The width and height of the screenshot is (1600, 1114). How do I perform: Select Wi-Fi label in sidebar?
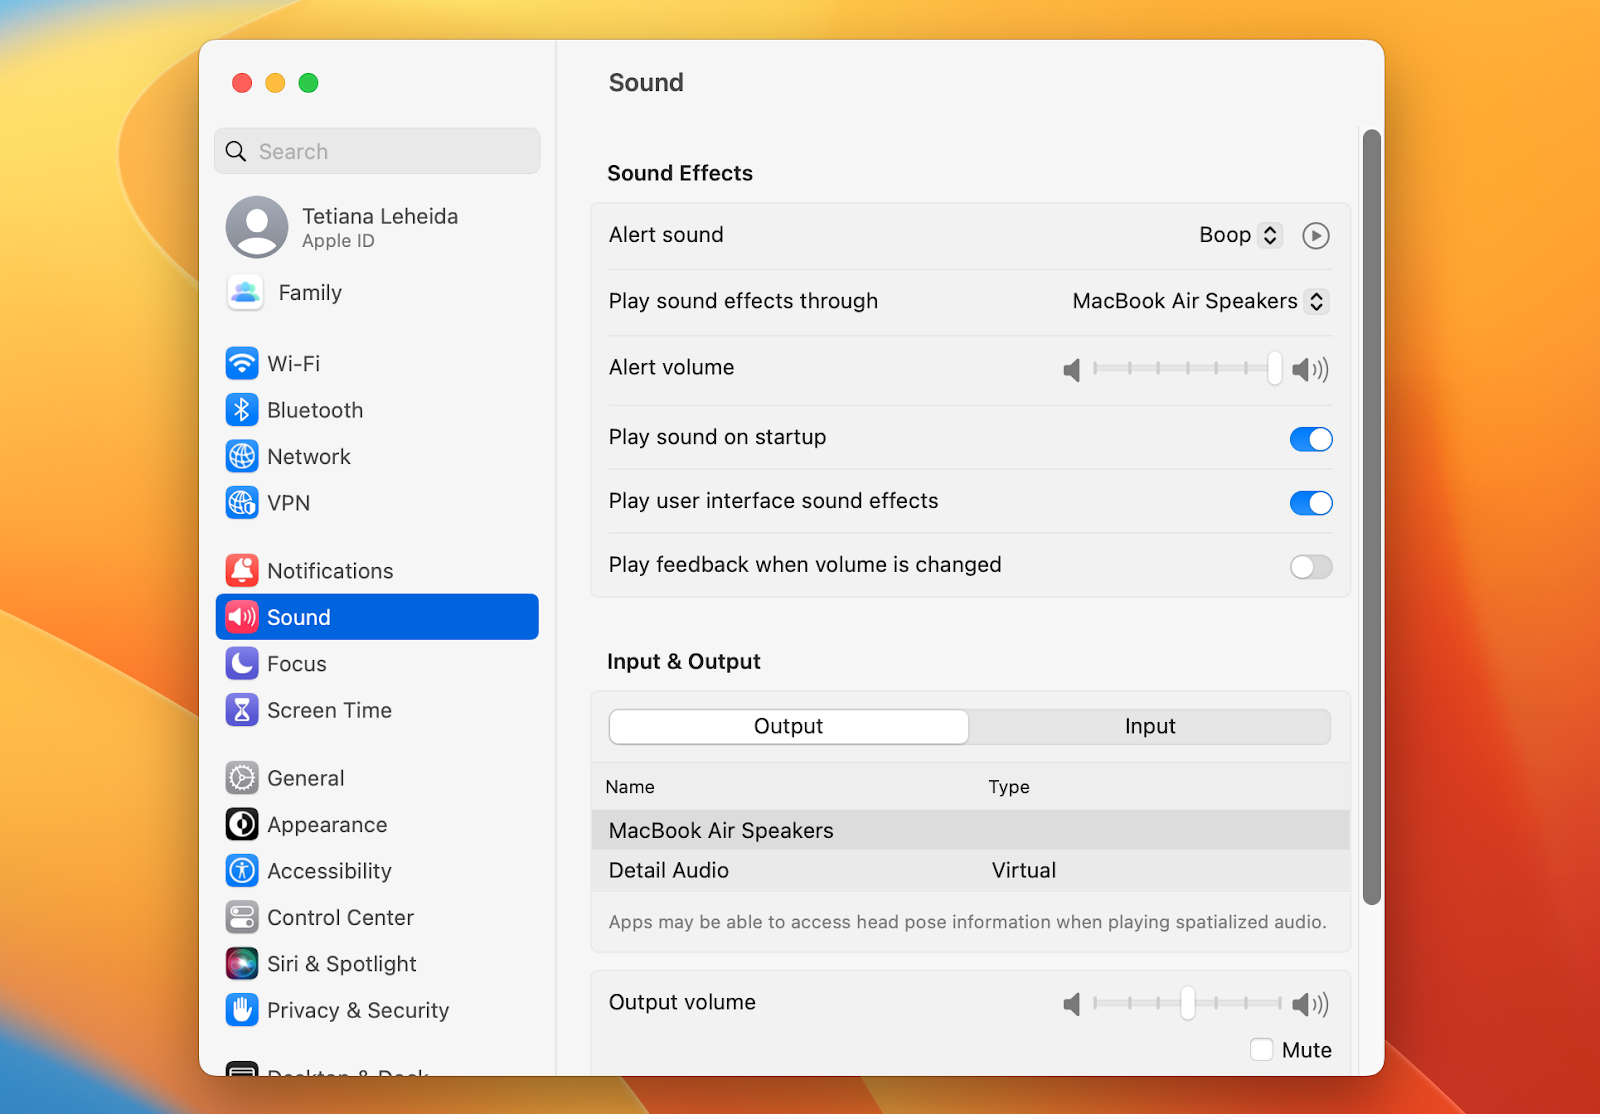[x=294, y=364]
